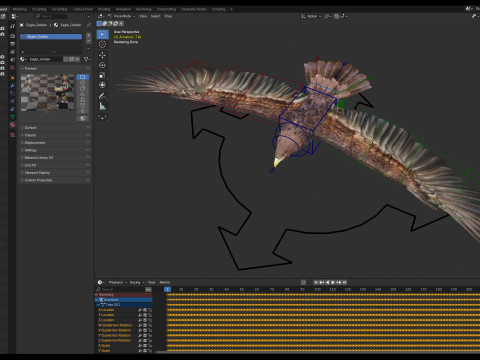
Task: Select the Rotate tool
Action: tap(102, 65)
